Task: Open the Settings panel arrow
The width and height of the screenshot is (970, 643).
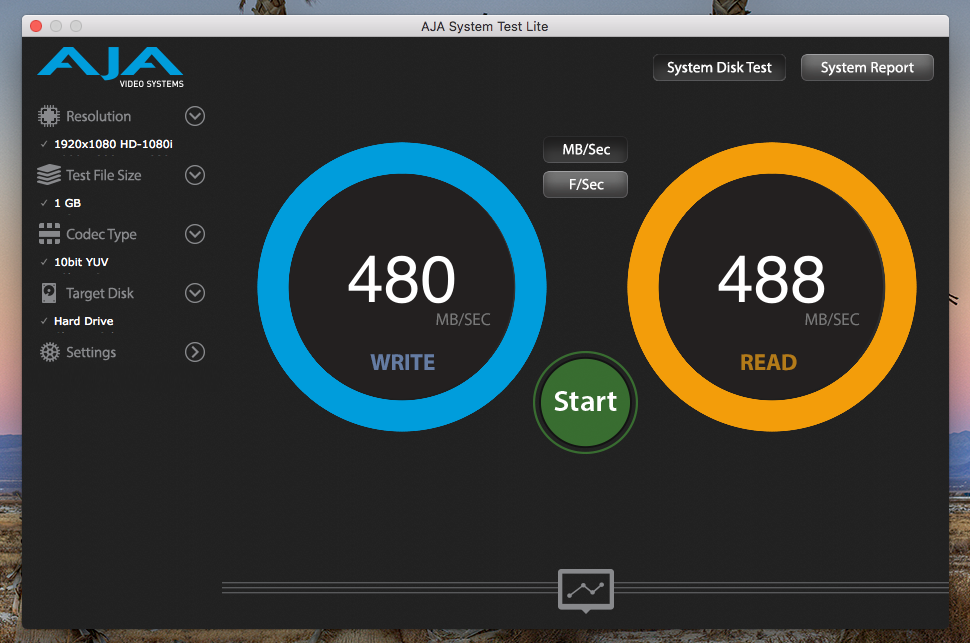Action: coord(195,352)
